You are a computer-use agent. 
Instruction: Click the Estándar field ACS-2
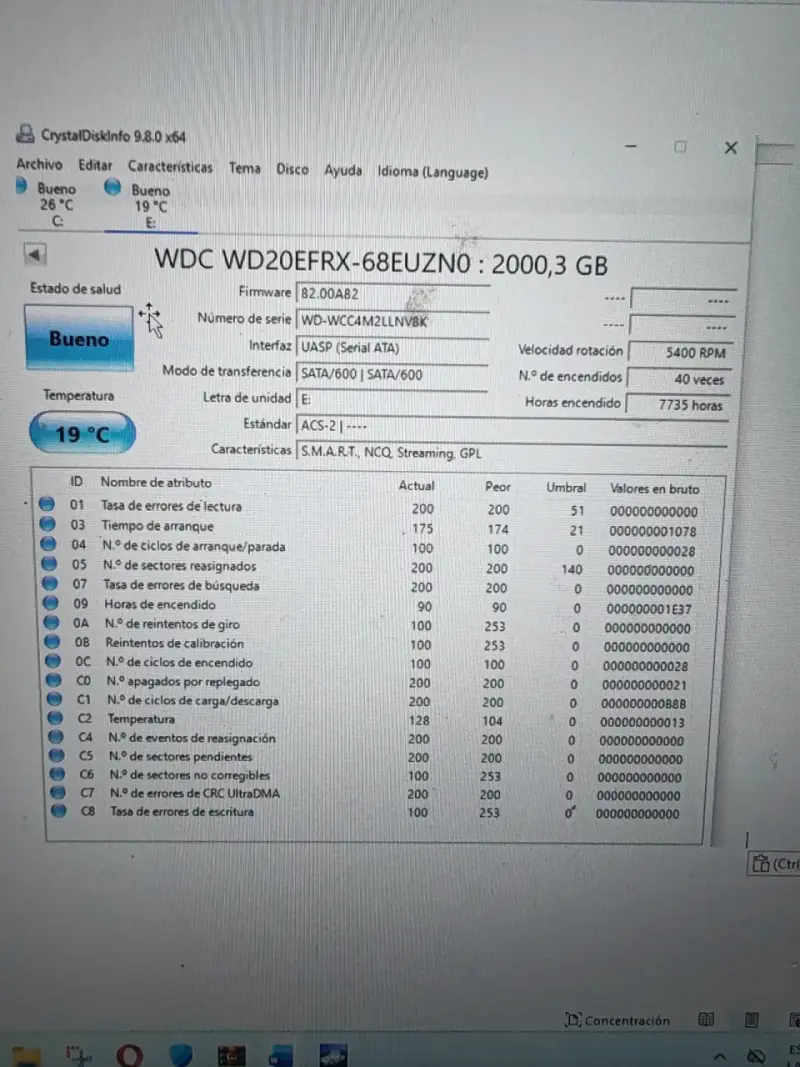512,427
